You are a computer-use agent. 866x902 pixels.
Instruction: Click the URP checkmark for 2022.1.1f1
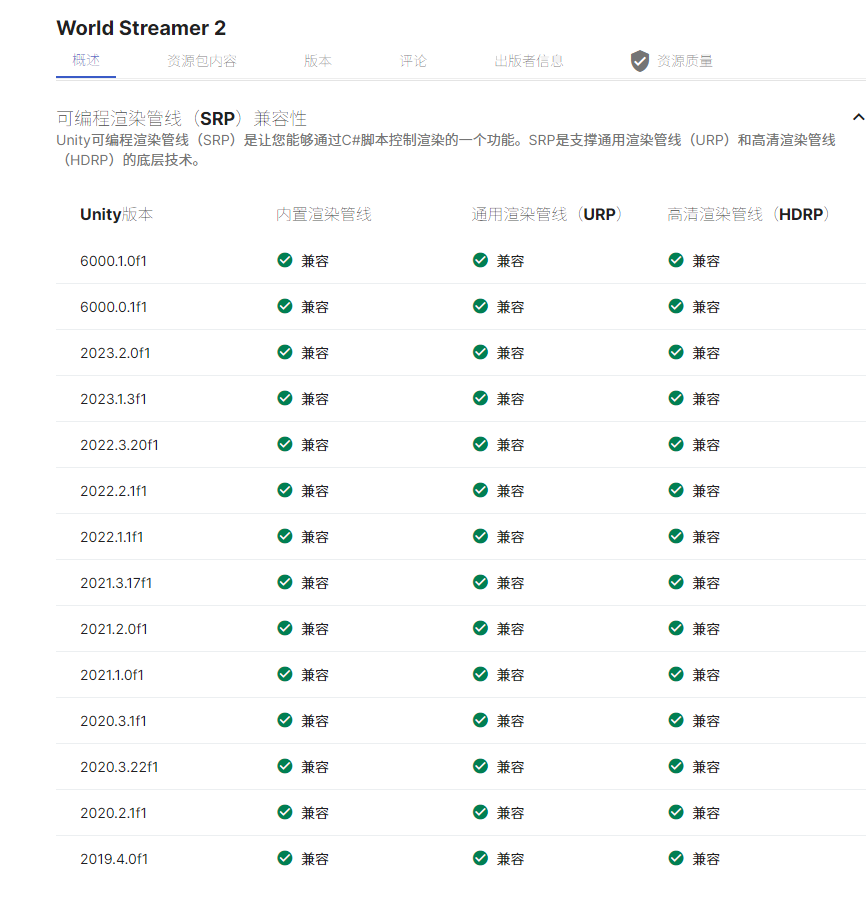[x=480, y=536]
